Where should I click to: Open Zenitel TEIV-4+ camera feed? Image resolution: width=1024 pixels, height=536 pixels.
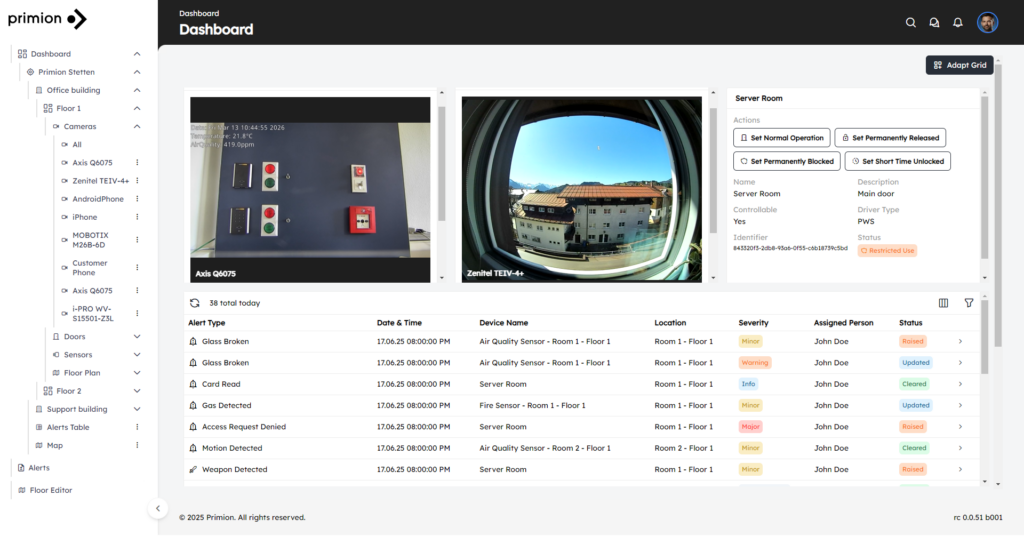pyautogui.click(x=581, y=189)
